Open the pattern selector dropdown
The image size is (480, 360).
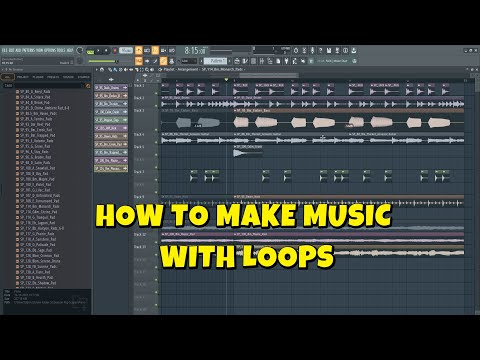(x=215, y=61)
